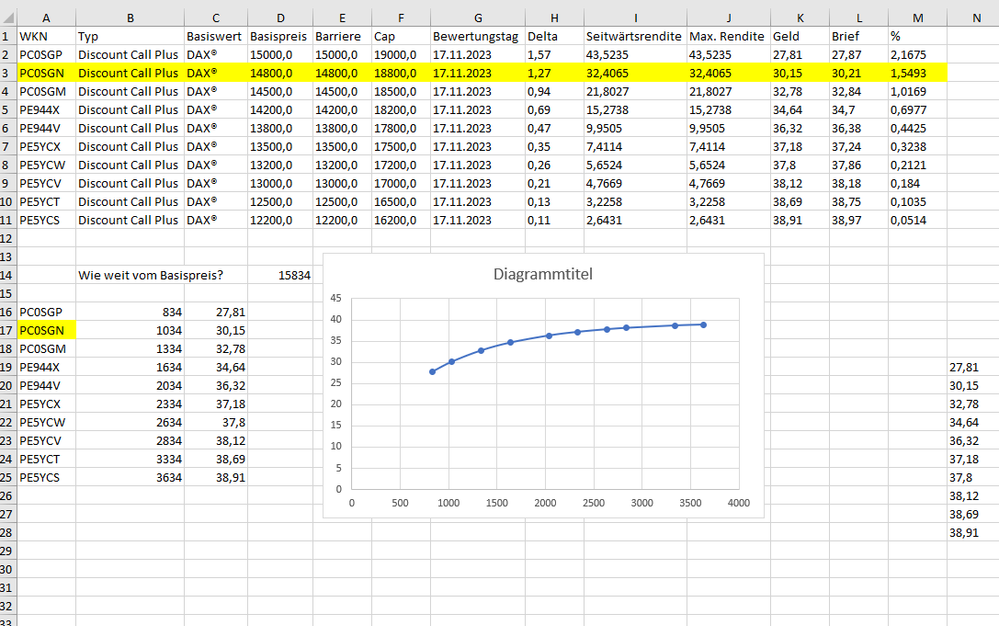The width and height of the screenshot is (999, 626).
Task: Click rightmost data point on chart line
Action: point(704,324)
